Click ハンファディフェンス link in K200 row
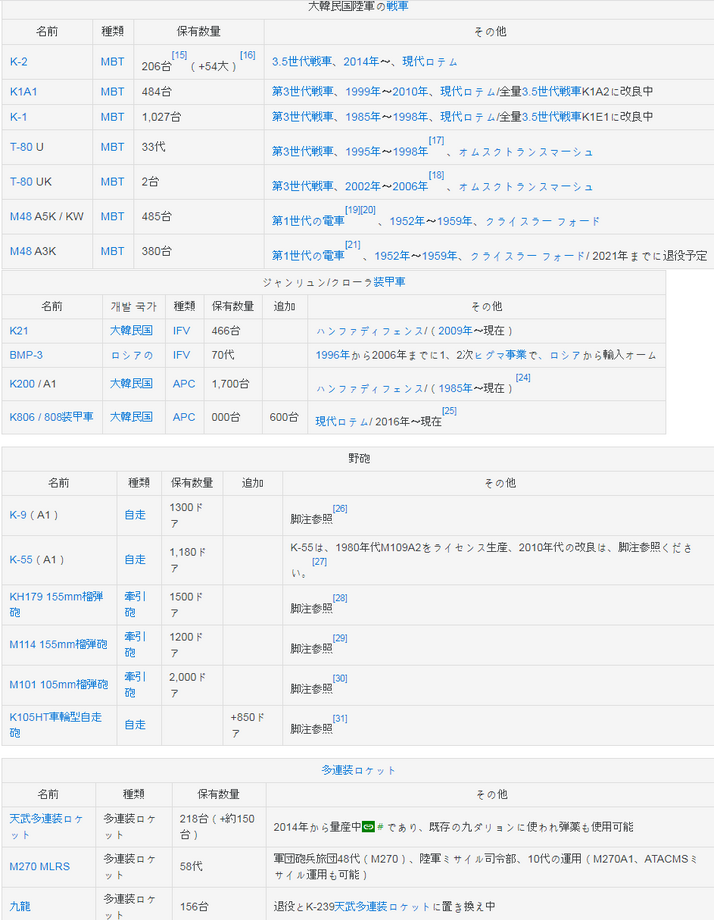 tap(370, 388)
